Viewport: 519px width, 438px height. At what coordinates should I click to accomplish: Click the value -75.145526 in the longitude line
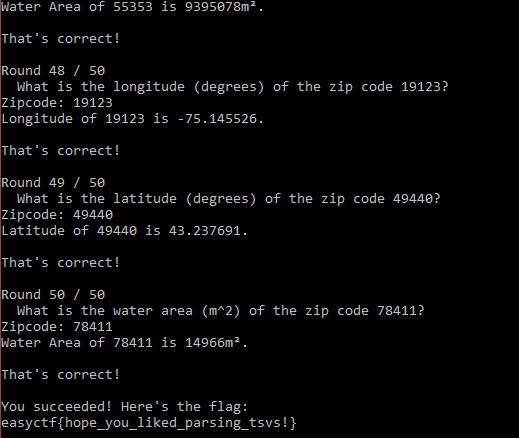(x=217, y=119)
